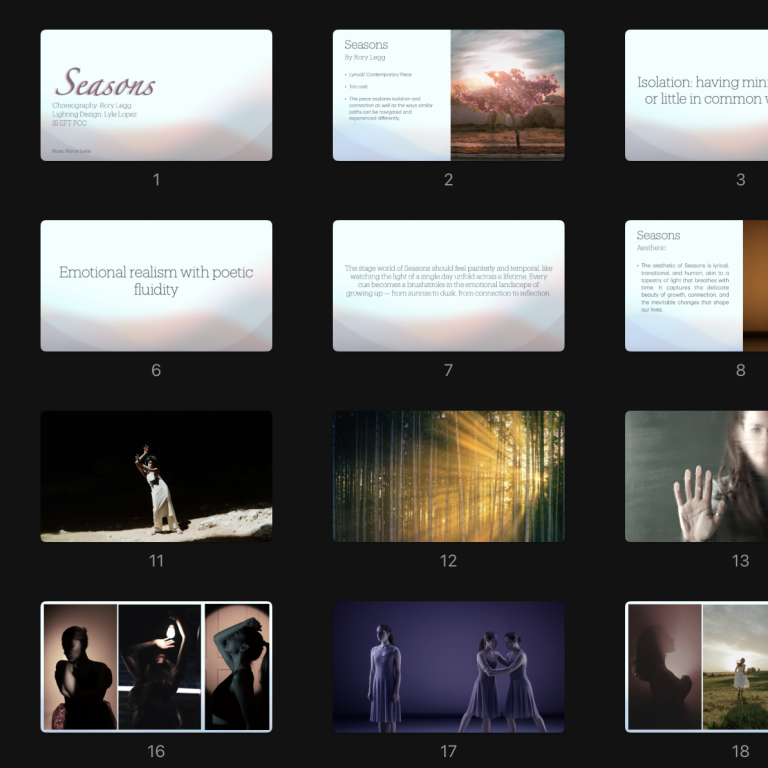Click slide 18 with girl in field
This screenshot has height=768, width=768.
coord(696,667)
